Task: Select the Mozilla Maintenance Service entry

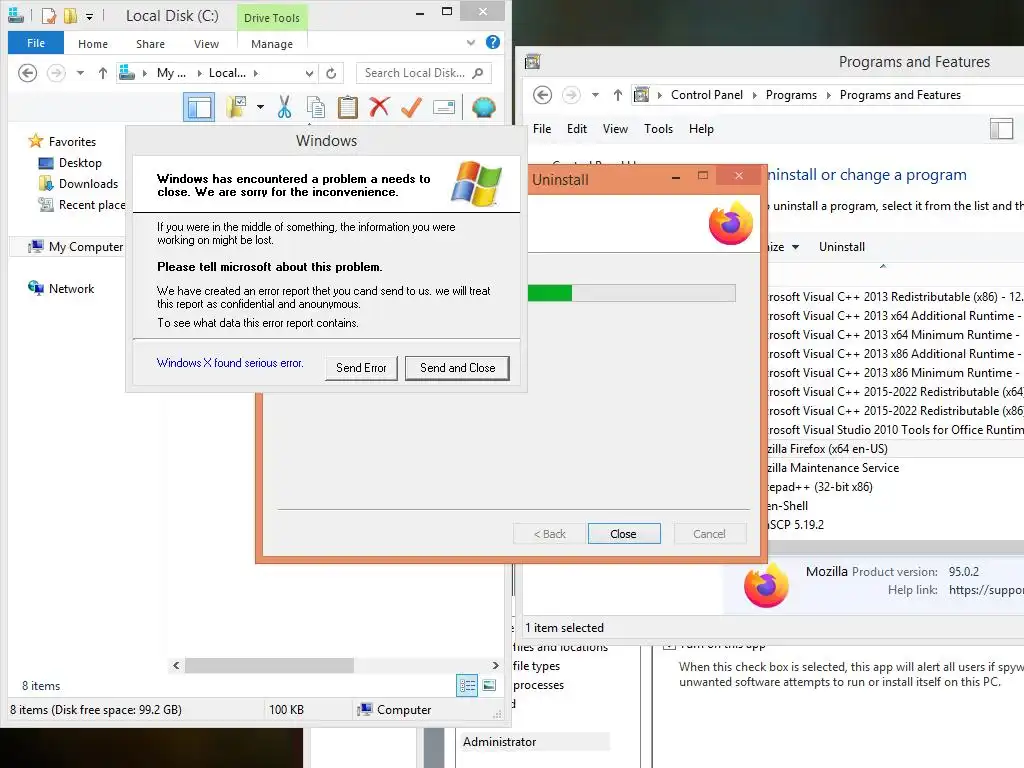Action: (893, 468)
